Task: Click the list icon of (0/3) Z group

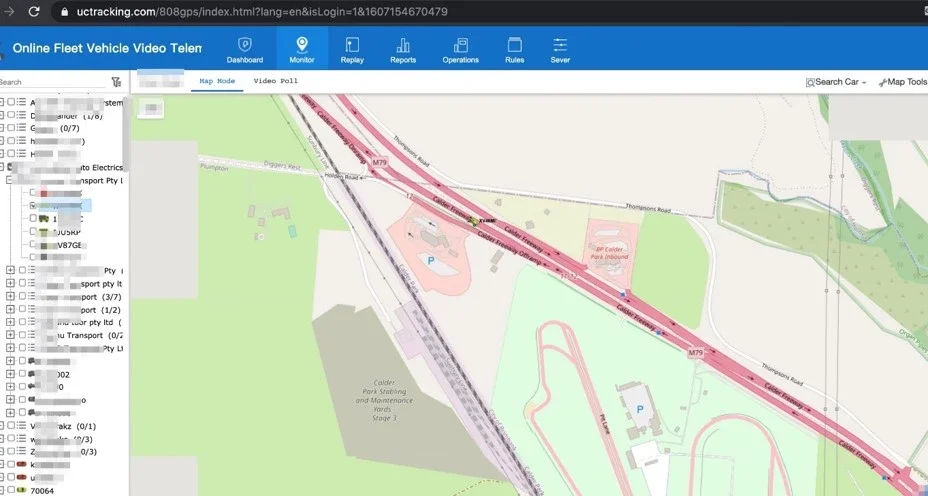Action: (x=21, y=452)
